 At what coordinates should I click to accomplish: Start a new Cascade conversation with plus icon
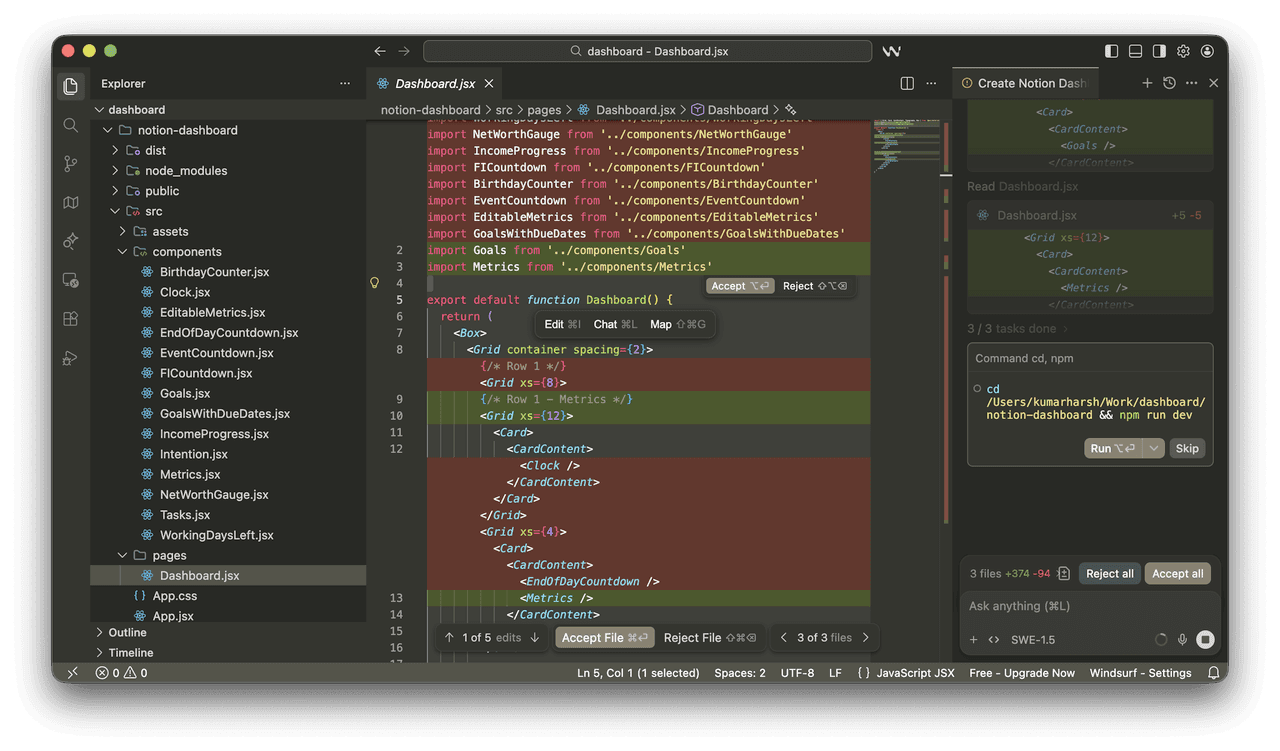click(x=1147, y=83)
